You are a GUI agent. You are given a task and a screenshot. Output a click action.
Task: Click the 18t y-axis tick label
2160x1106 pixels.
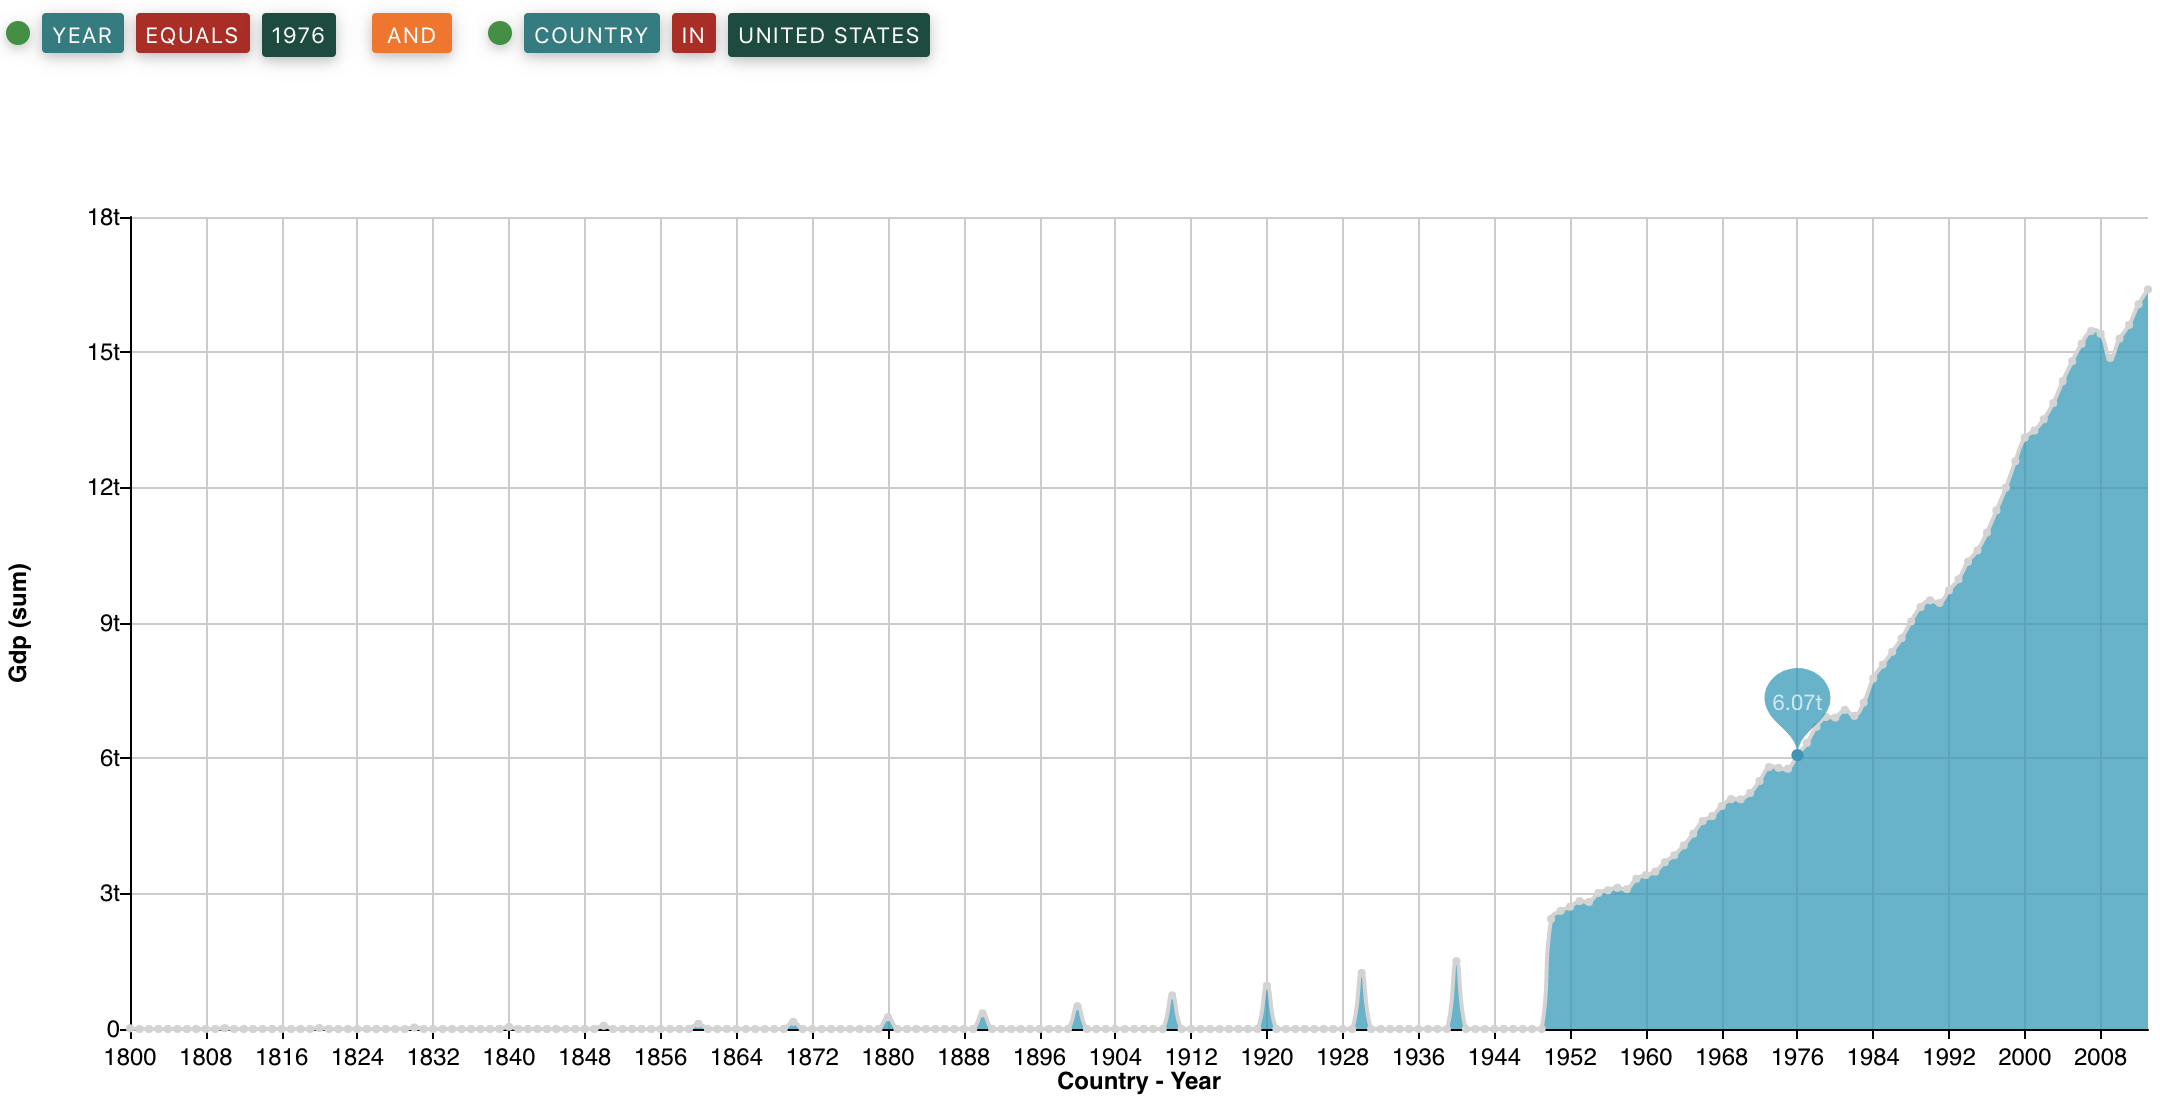click(103, 217)
